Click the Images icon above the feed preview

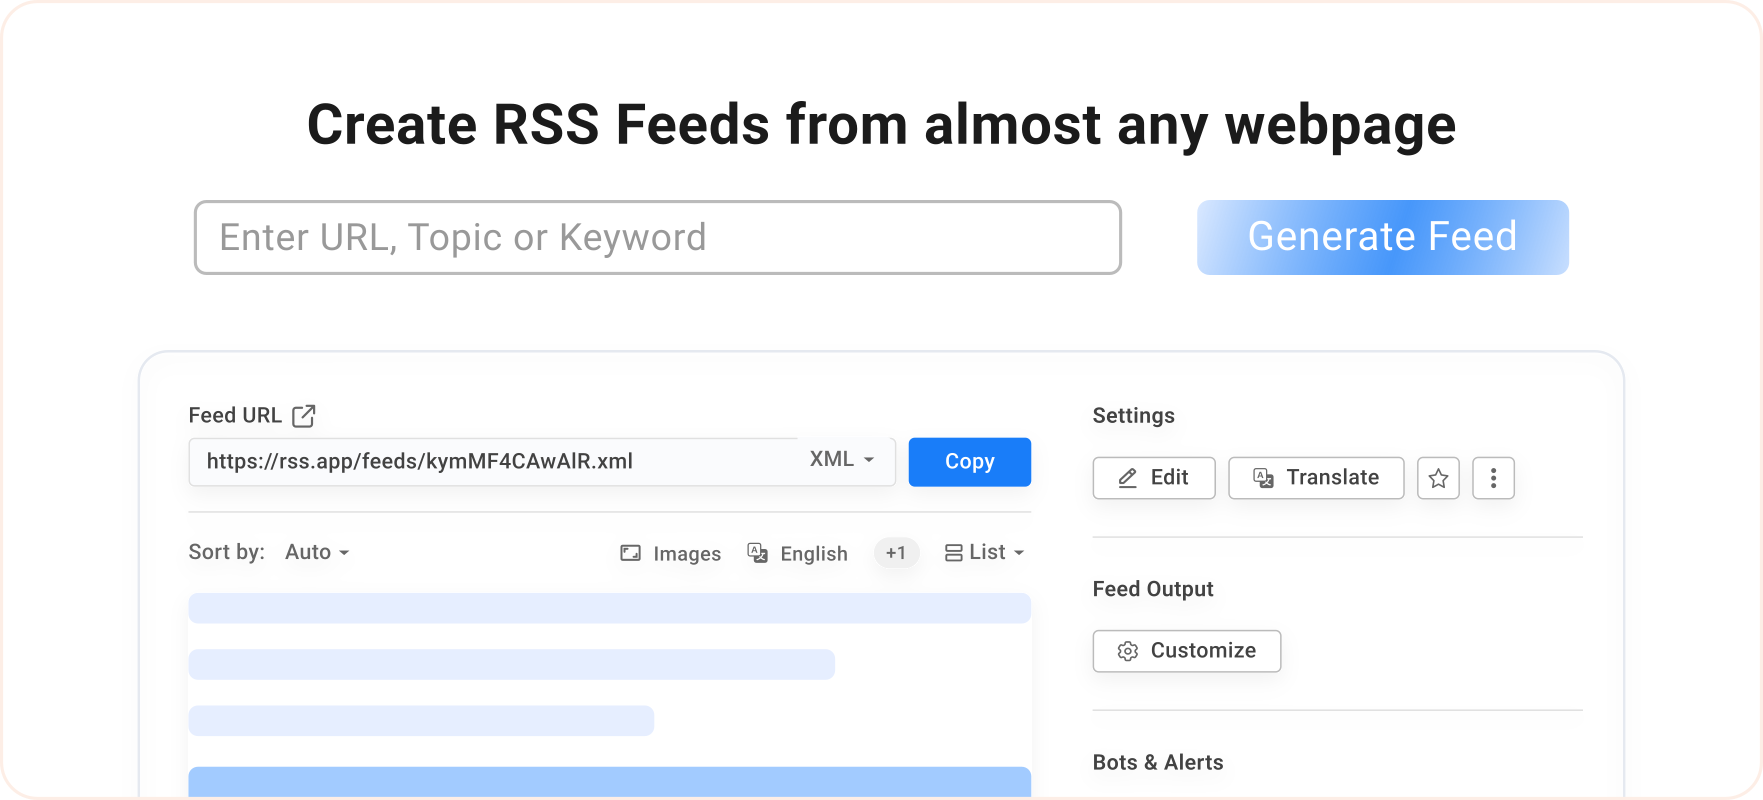coord(629,552)
